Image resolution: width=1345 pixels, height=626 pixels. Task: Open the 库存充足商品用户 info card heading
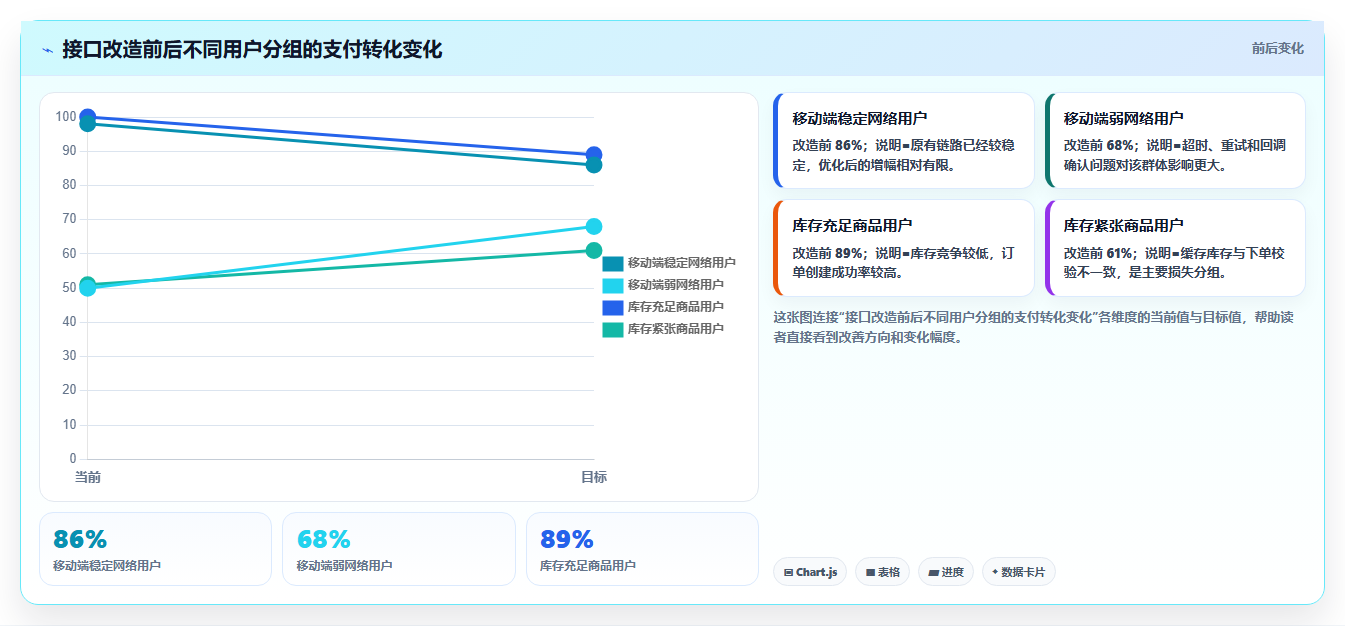pyautogui.click(x=852, y=225)
